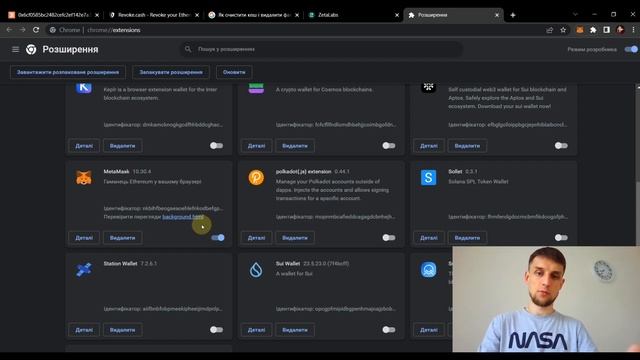Enable the Sui Wallet toggle

click(389, 330)
